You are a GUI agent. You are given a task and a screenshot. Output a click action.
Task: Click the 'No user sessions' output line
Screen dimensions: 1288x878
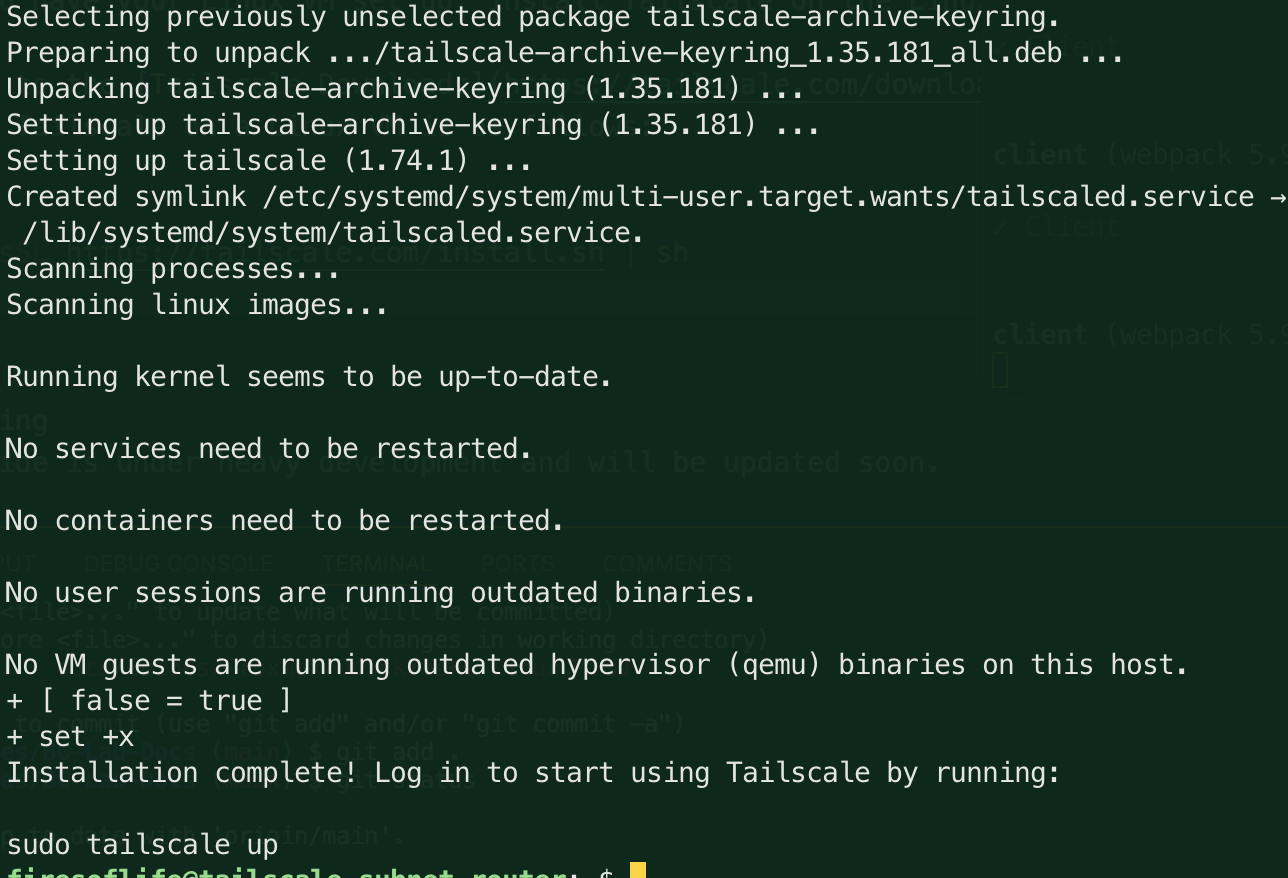click(x=380, y=593)
